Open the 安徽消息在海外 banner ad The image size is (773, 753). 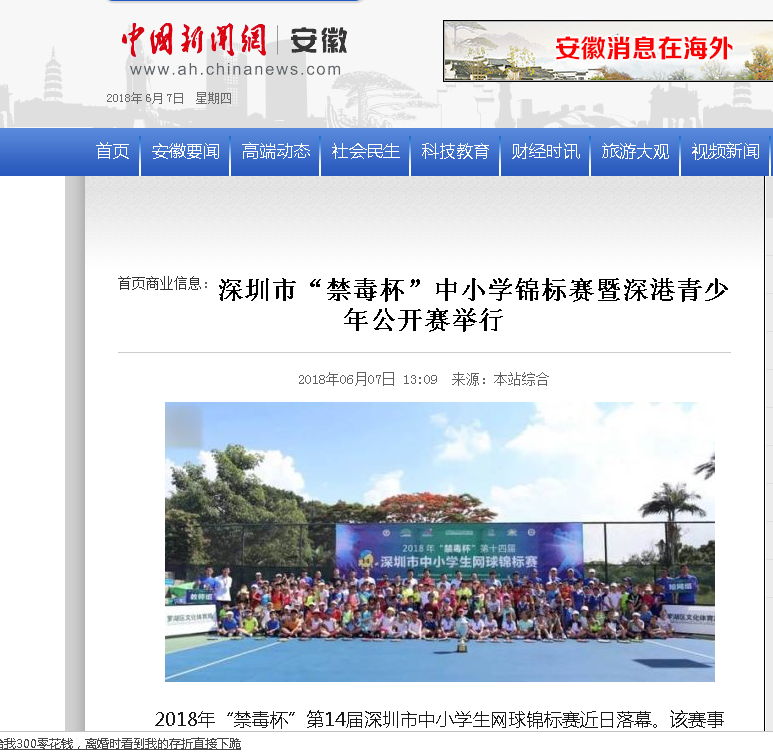(607, 50)
